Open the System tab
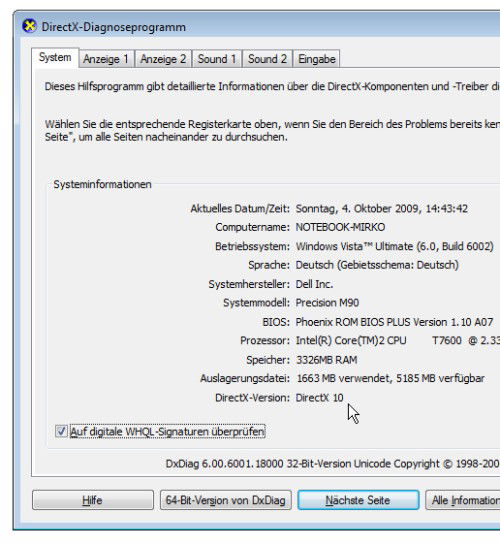Image resolution: width=500 pixels, height=545 pixels. (x=55, y=57)
